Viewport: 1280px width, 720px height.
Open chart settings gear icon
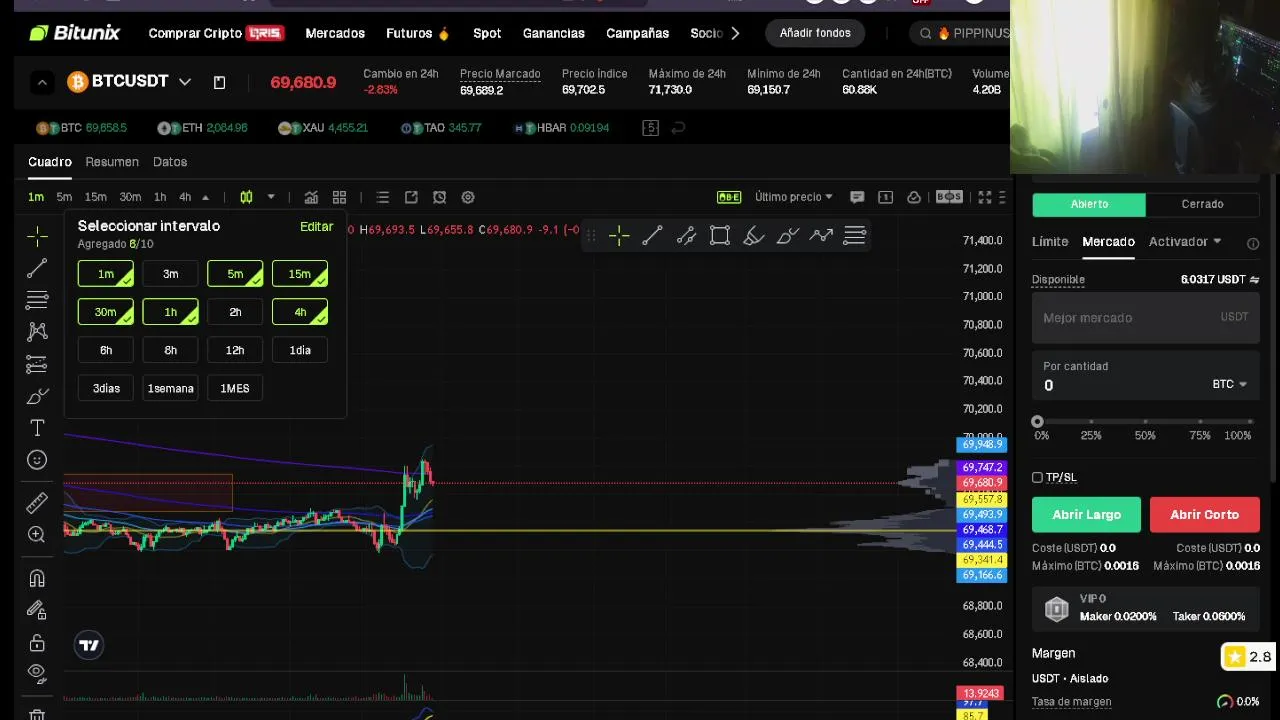pos(468,197)
